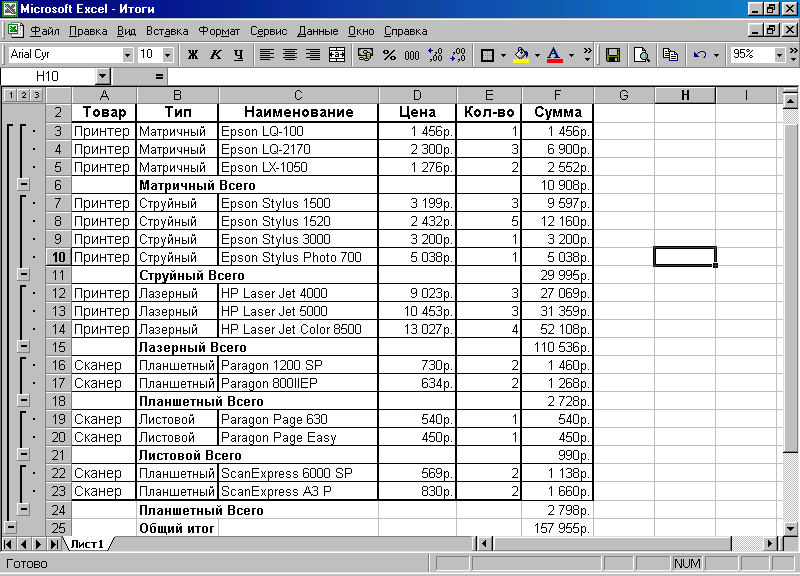Open the Правка menu

[88, 31]
